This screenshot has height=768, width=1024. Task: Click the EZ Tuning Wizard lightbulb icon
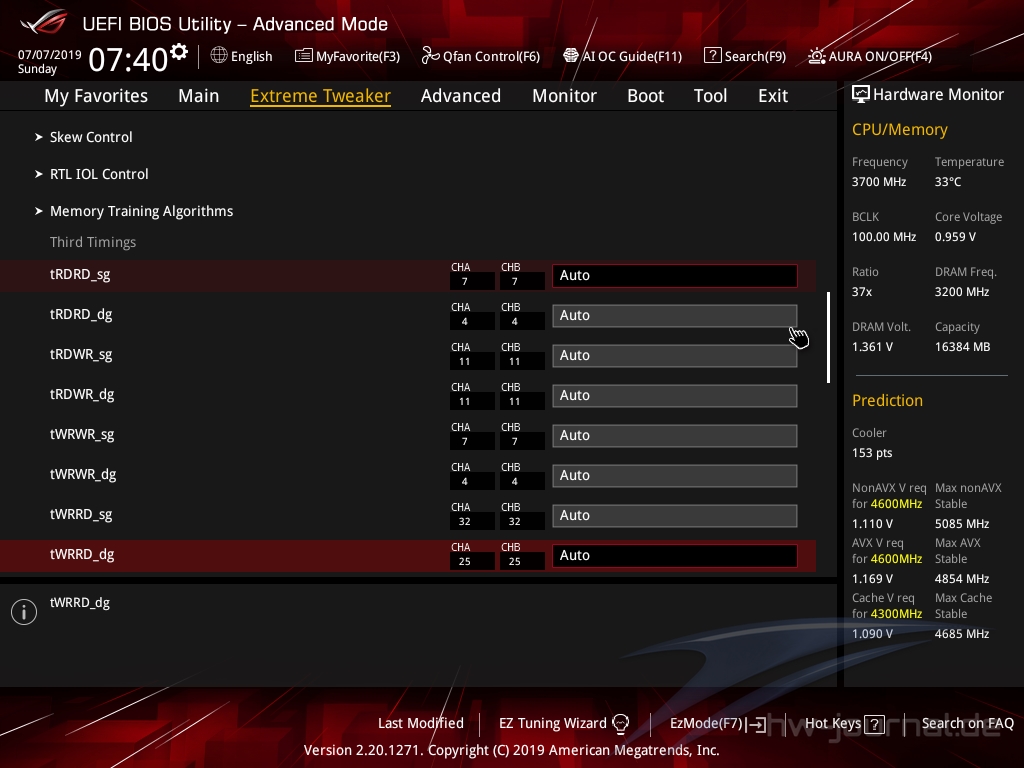pyautogui.click(x=620, y=723)
